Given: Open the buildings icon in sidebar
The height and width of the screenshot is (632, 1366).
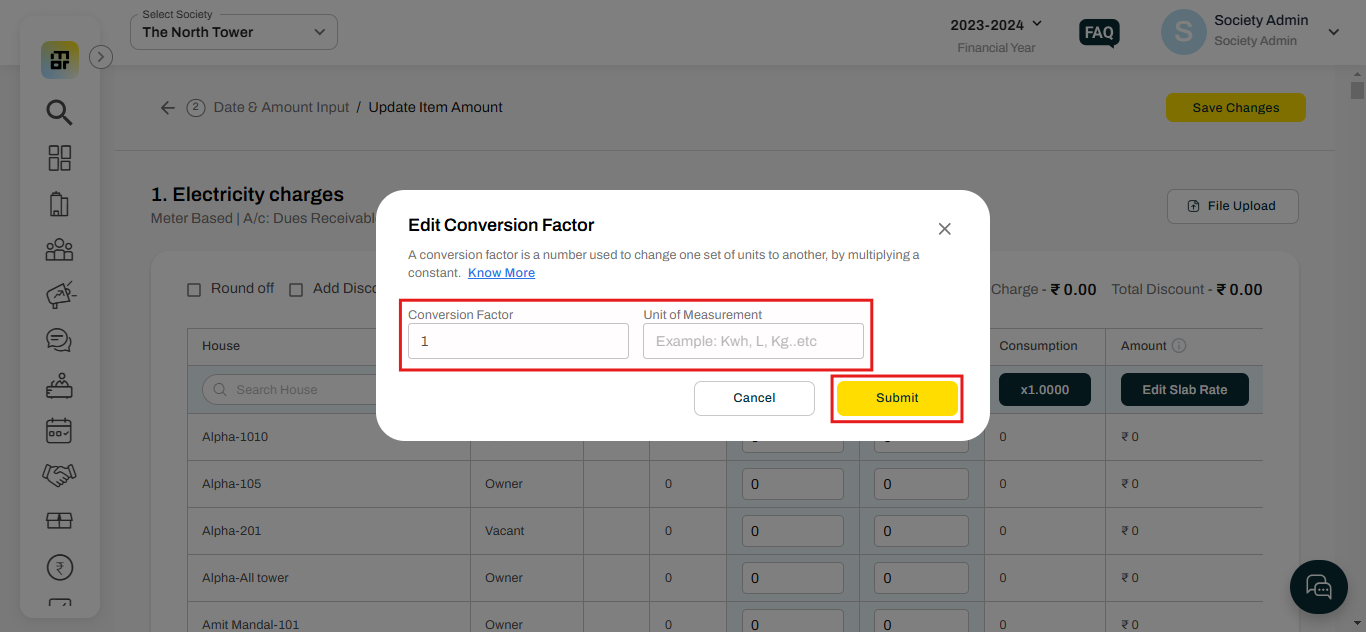Looking at the screenshot, I should [x=59, y=204].
